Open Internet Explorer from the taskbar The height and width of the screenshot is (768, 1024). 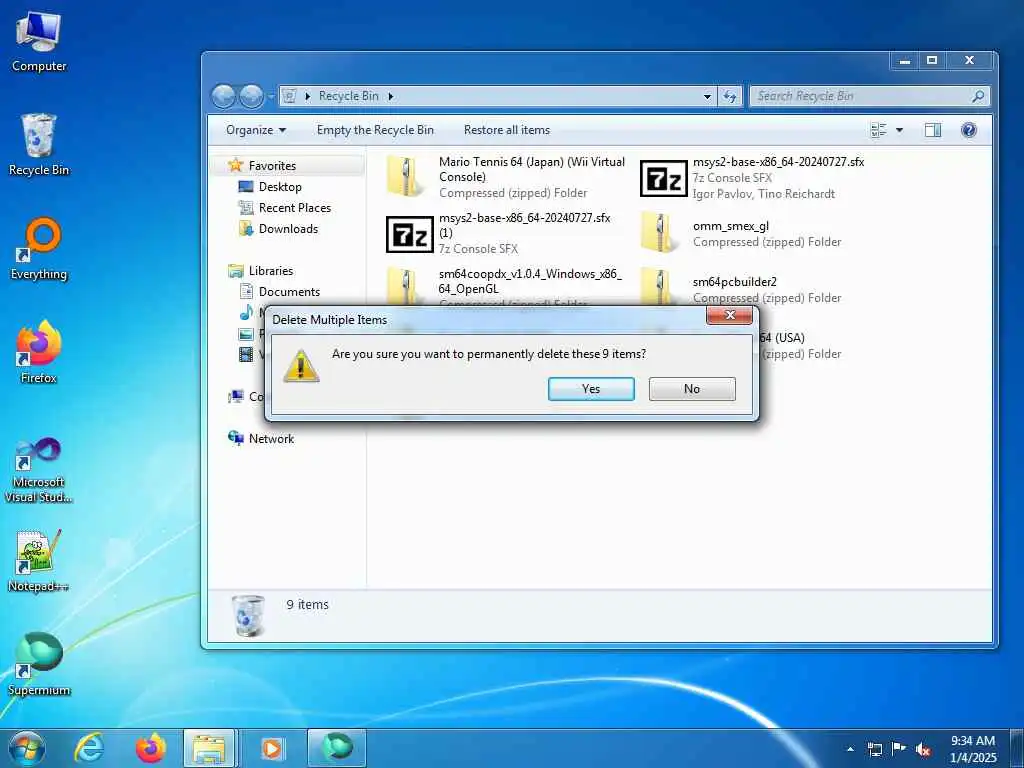(x=89, y=748)
